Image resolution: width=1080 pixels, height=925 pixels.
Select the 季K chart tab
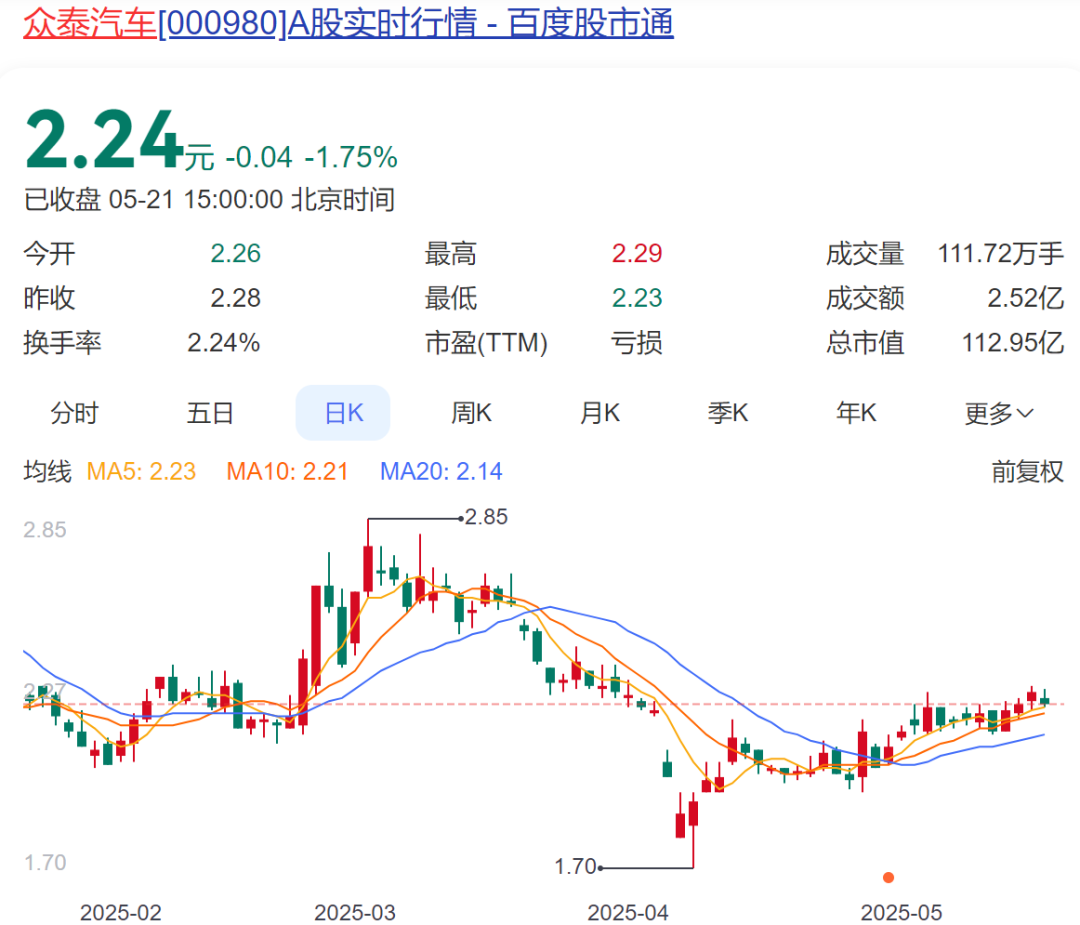pos(728,413)
